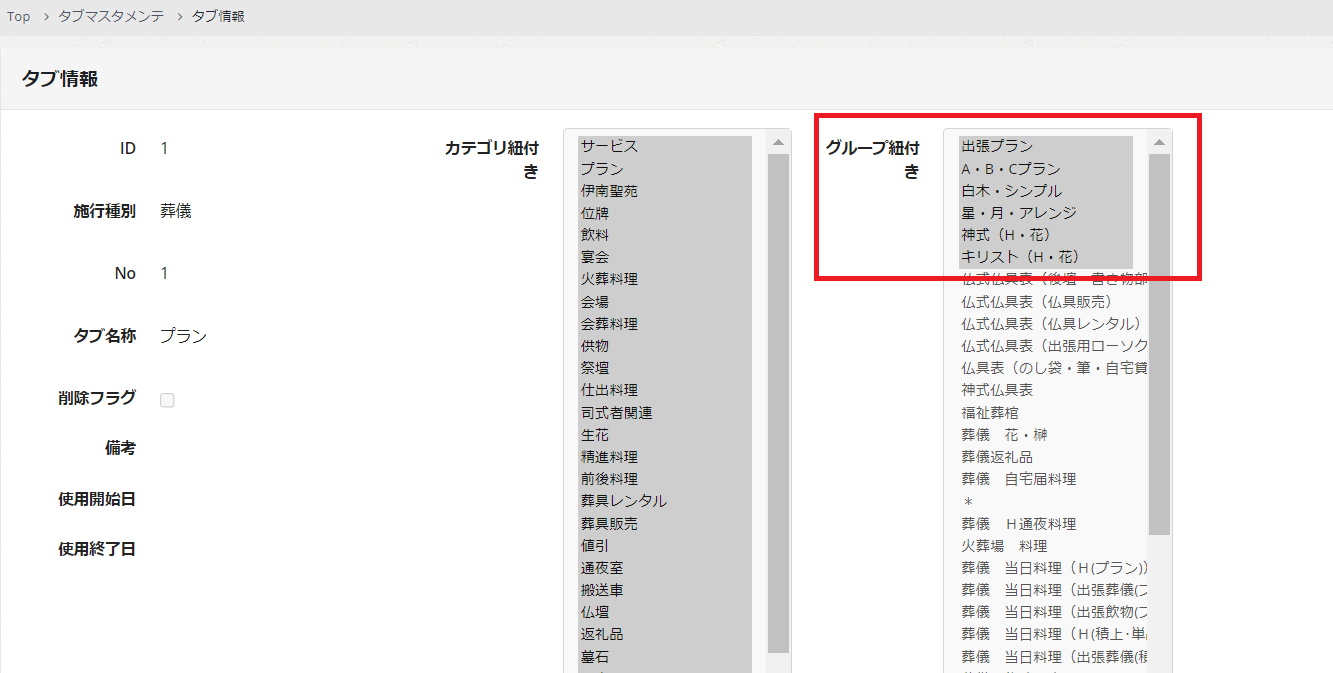
Task: Select 返礼品 in the category list
Action: coord(602,634)
